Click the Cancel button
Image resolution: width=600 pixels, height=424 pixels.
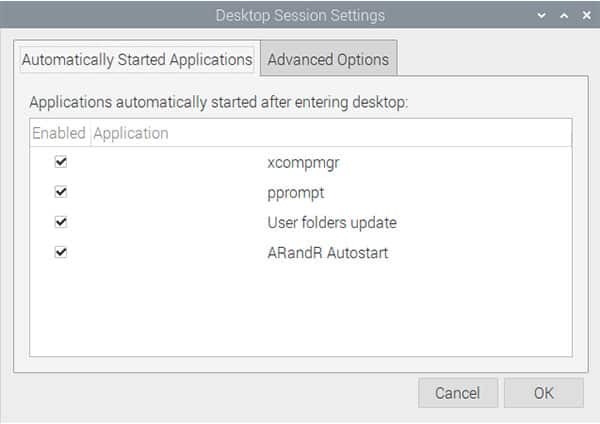click(x=458, y=393)
